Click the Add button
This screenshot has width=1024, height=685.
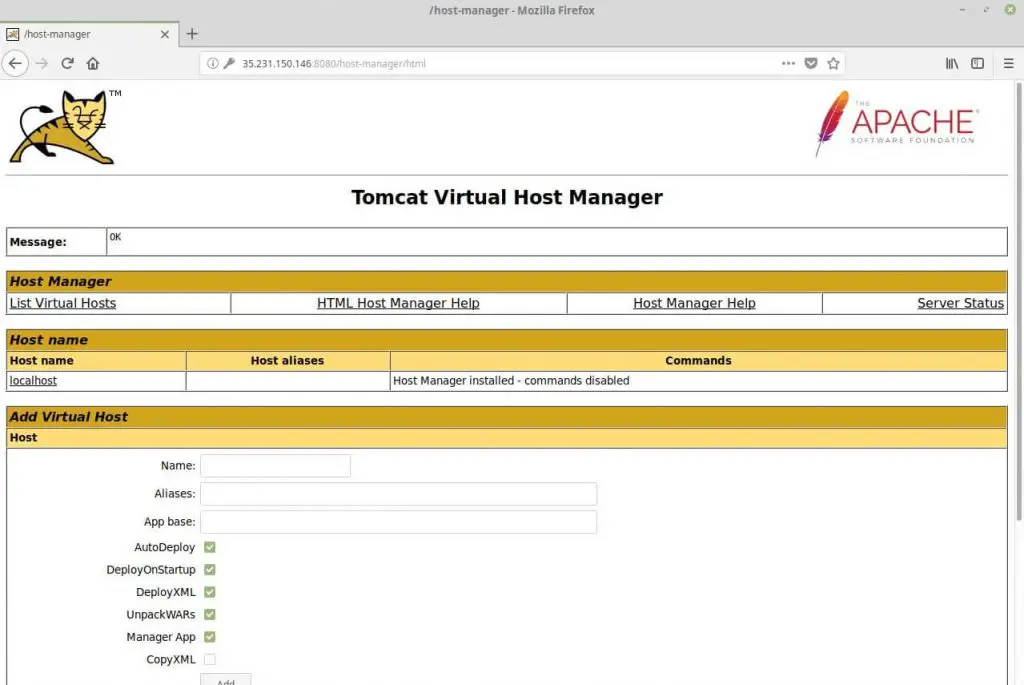pos(225,680)
